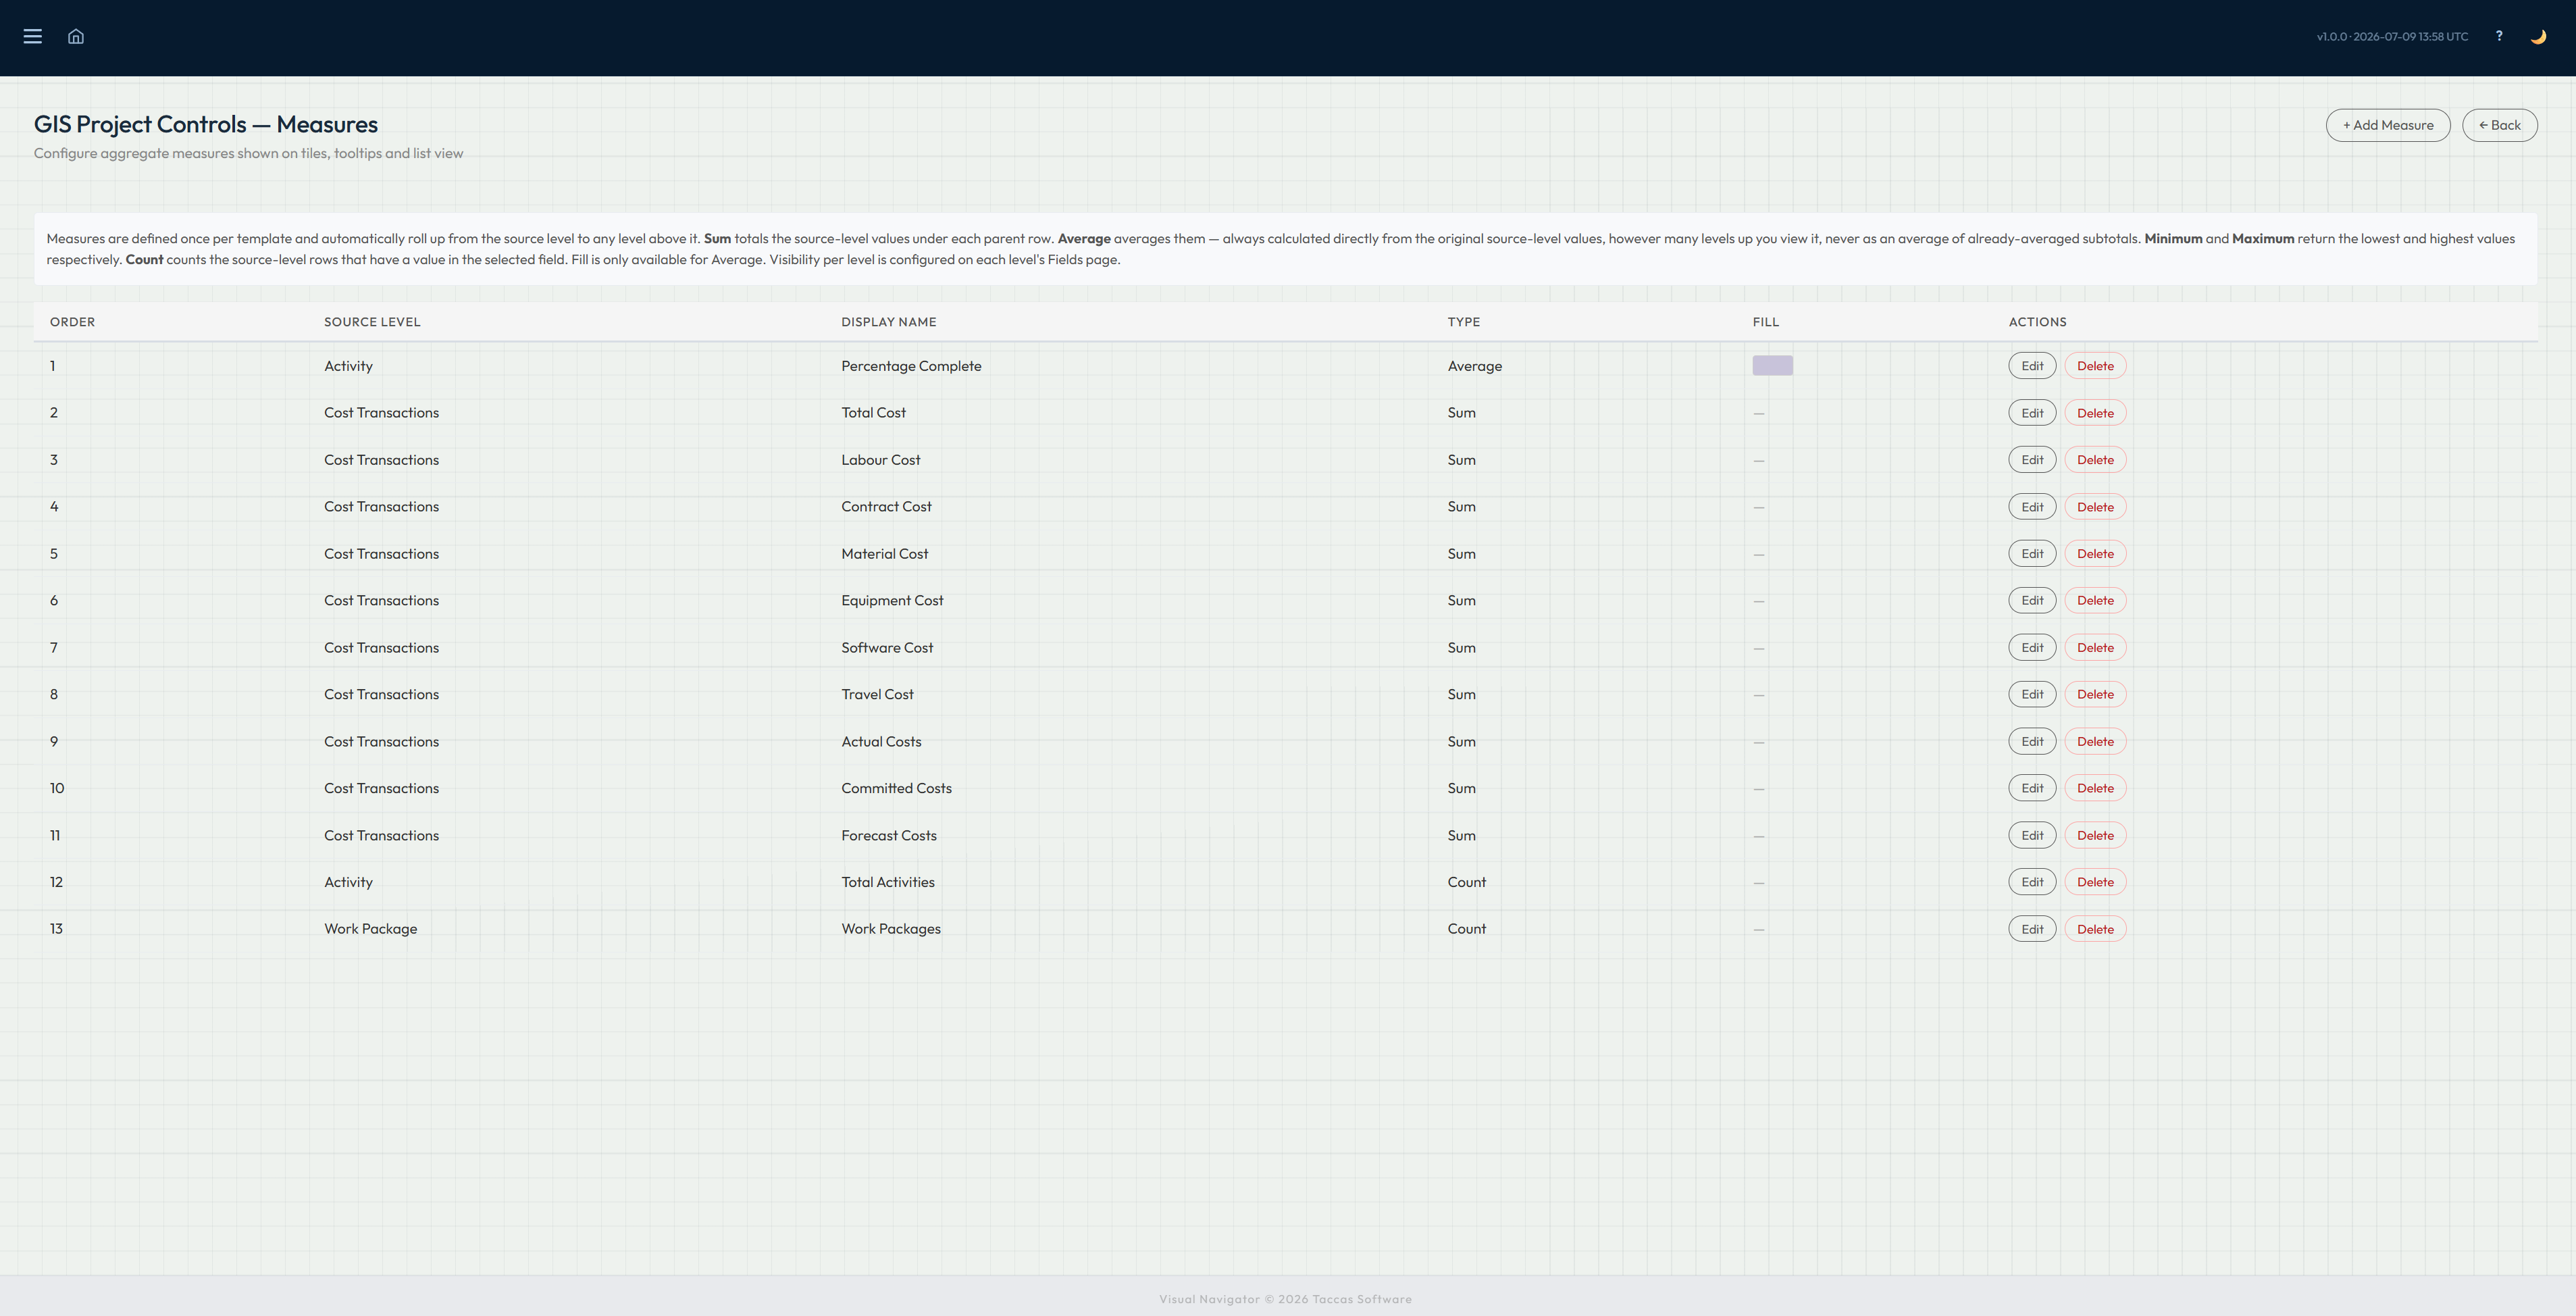Screen dimensions: 2576x1316
Task: Select the Actual Costs display name
Action: pos(881,742)
